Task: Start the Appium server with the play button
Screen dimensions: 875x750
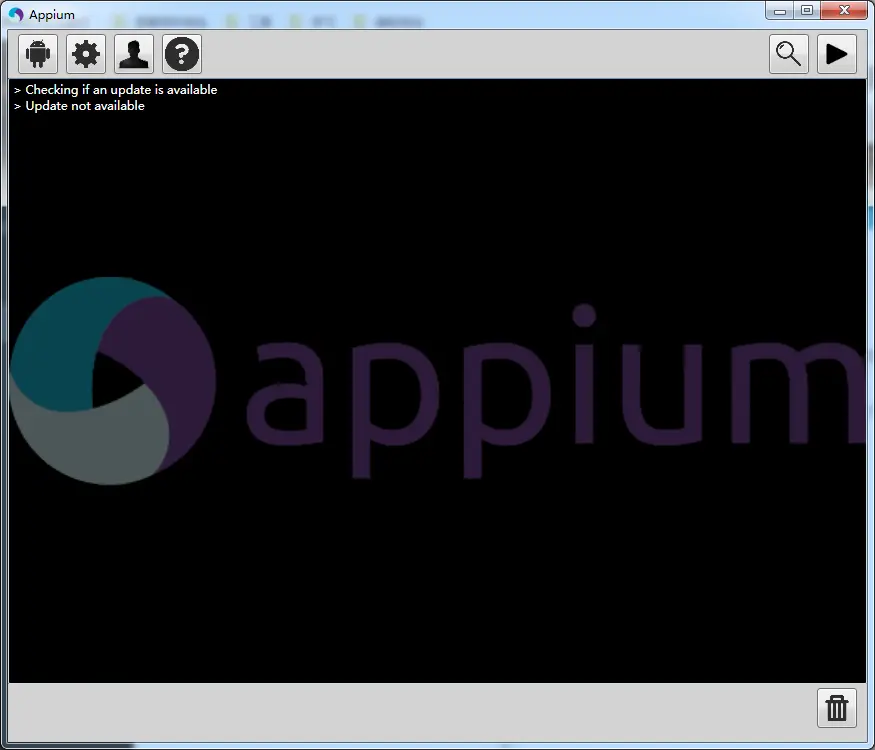Action: (x=836, y=54)
